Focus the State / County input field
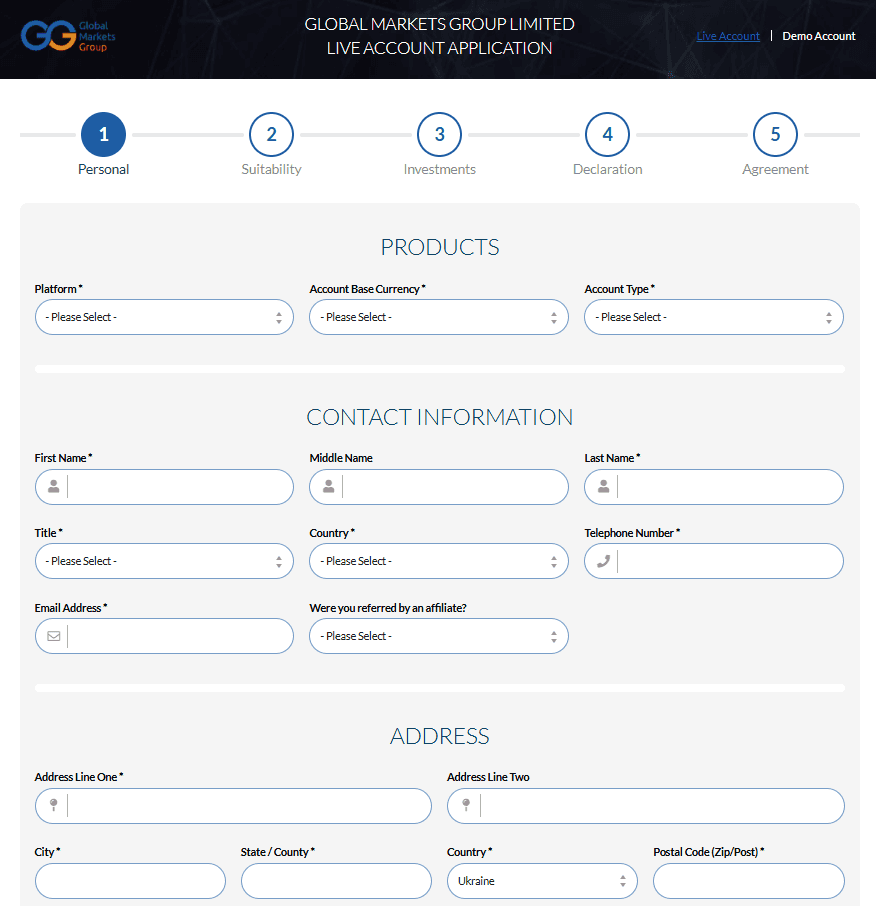876x906 pixels. click(x=336, y=881)
